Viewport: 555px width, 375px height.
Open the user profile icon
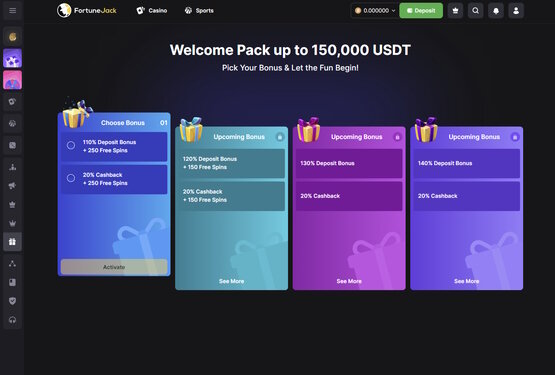(x=516, y=11)
